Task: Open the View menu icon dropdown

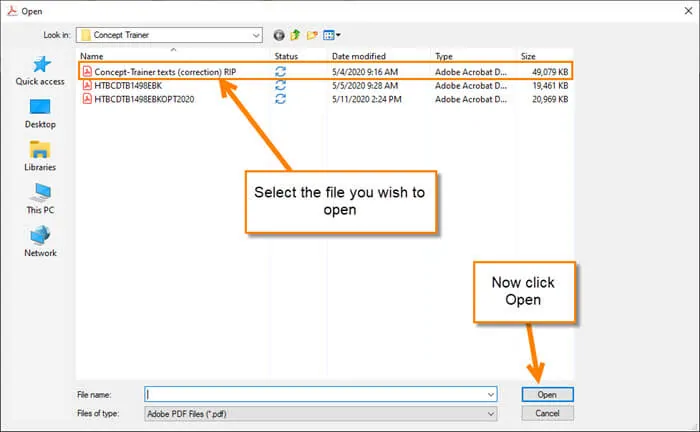Action: 331,35
